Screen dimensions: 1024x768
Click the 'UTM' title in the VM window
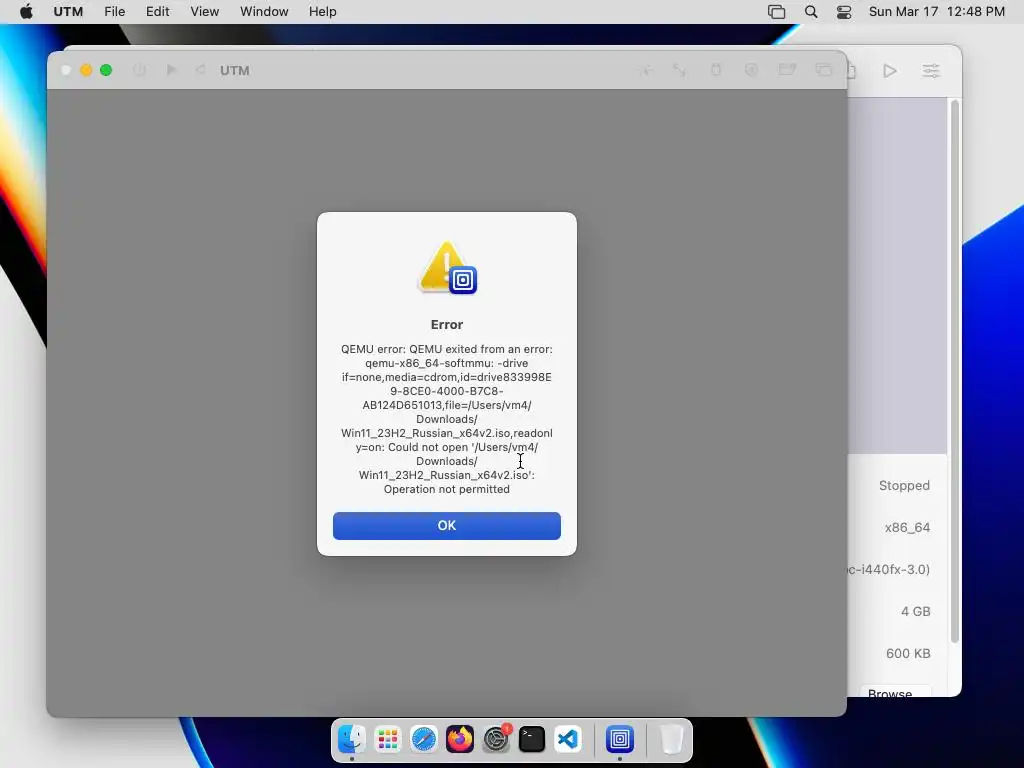(234, 71)
